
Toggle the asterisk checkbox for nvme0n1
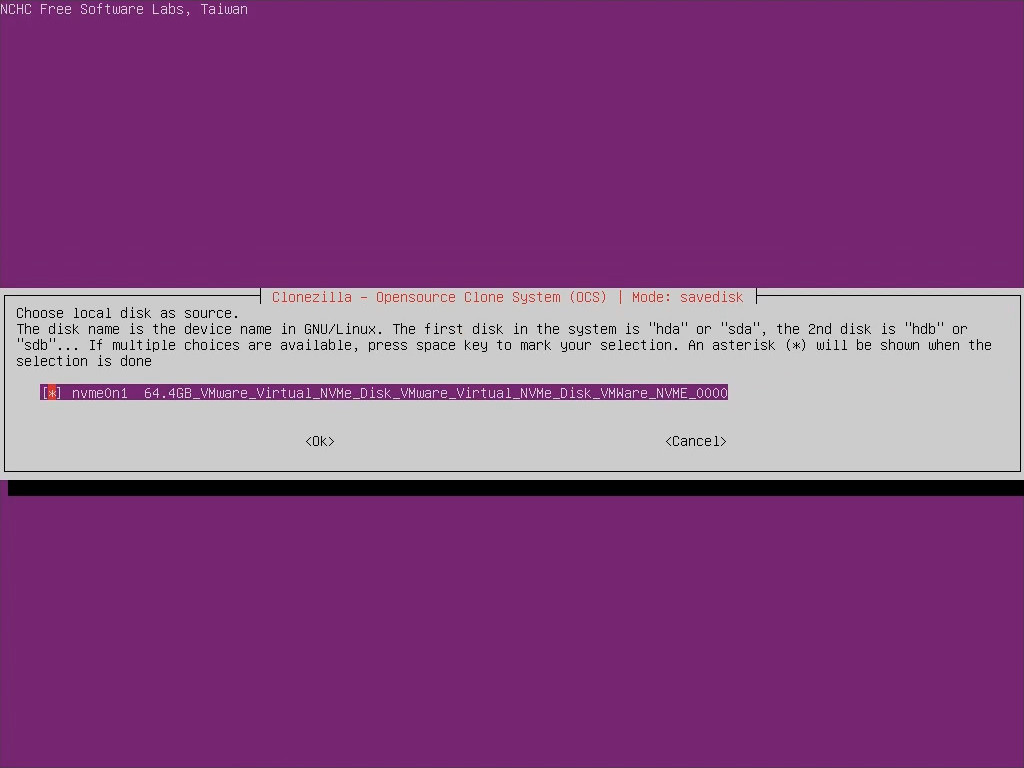pos(52,393)
